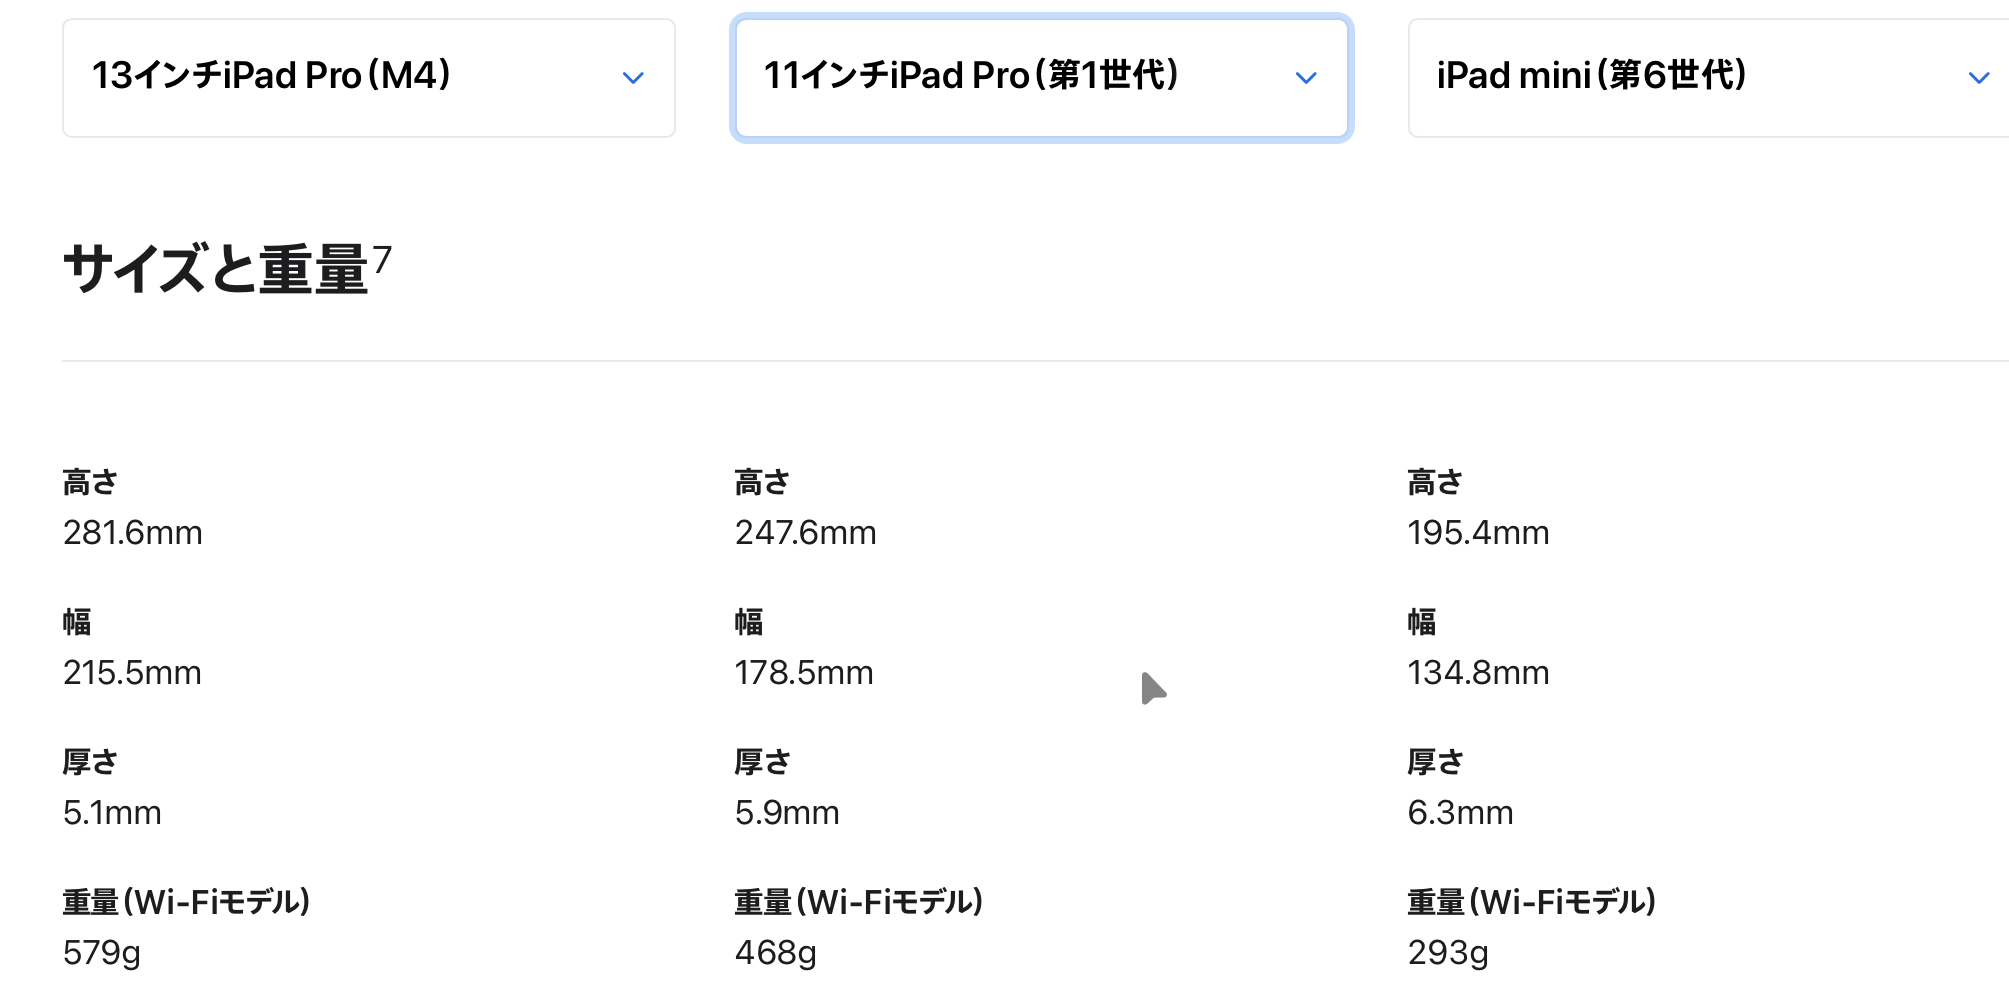Screen dimensions: 2009x993
Task: Click the chevron on the first model dropdown
Action: (x=632, y=77)
